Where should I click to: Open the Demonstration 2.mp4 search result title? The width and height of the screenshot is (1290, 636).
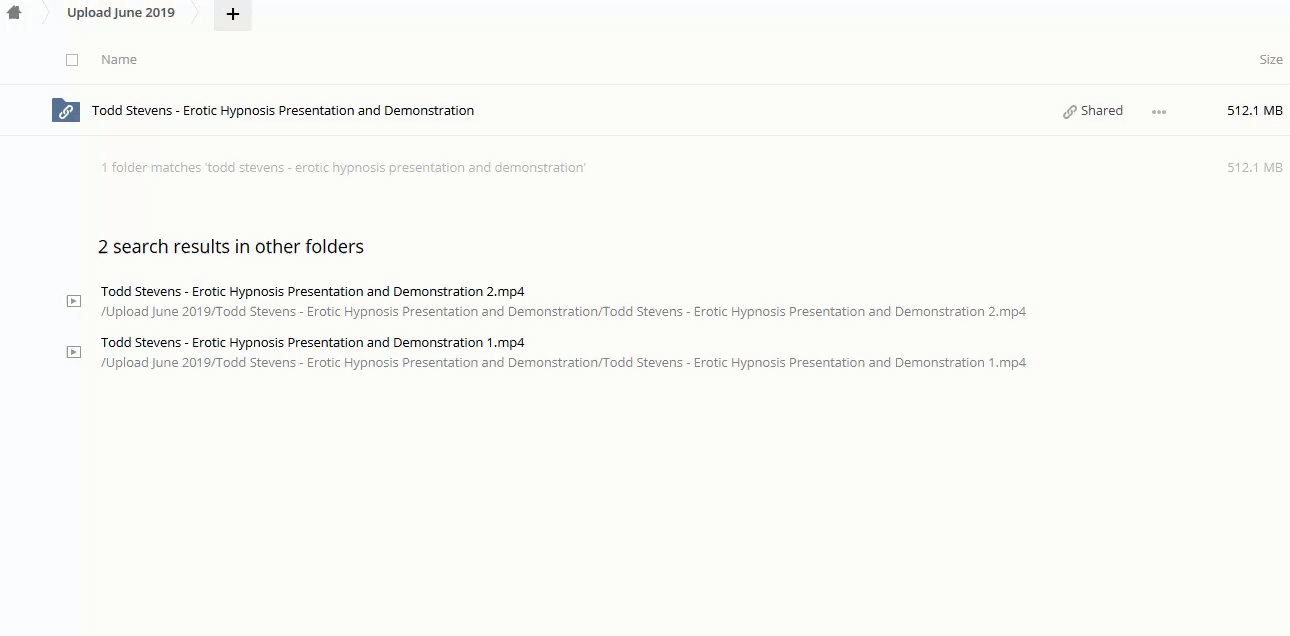tap(312, 292)
